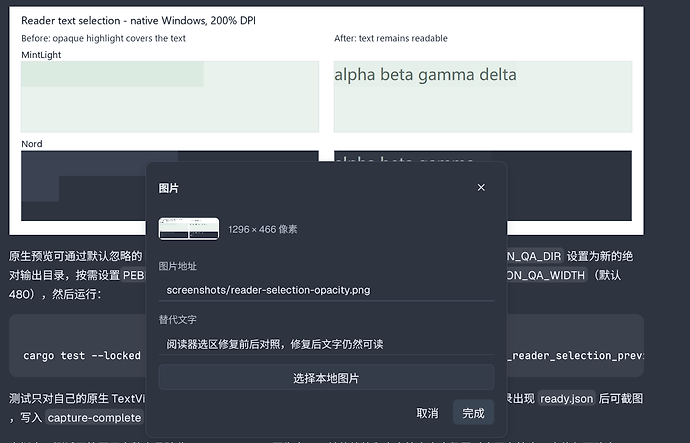Click the 取消 button

click(427, 413)
